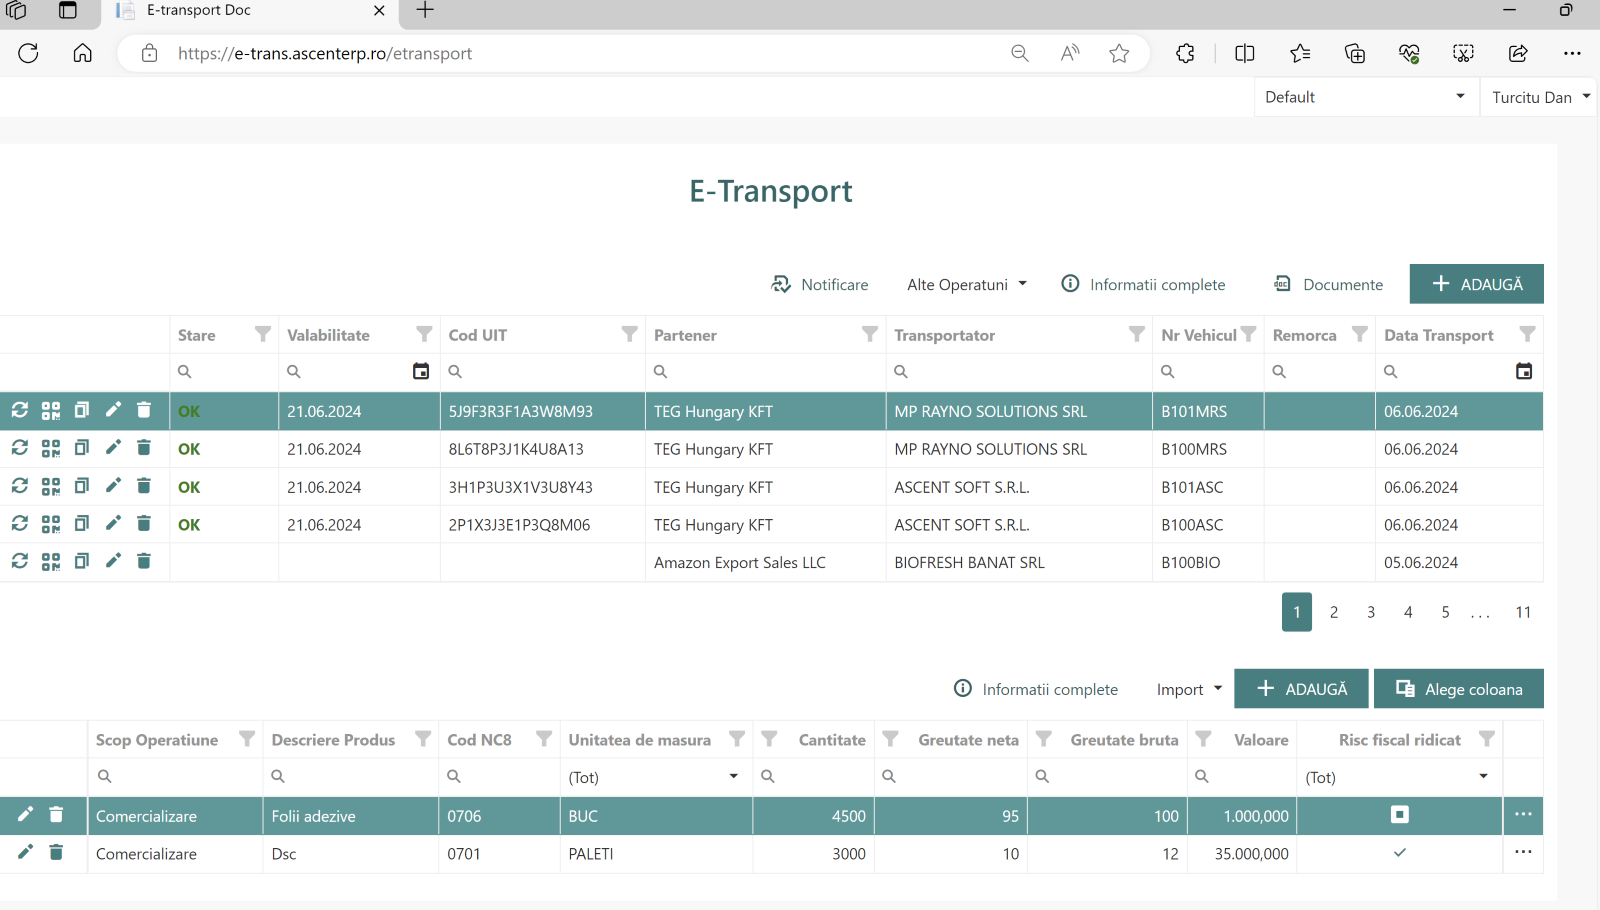Screen dimensions: 1600x910
Task: Click copy icon in ASCENT SOFT B101ASC row
Action: [x=82, y=486]
